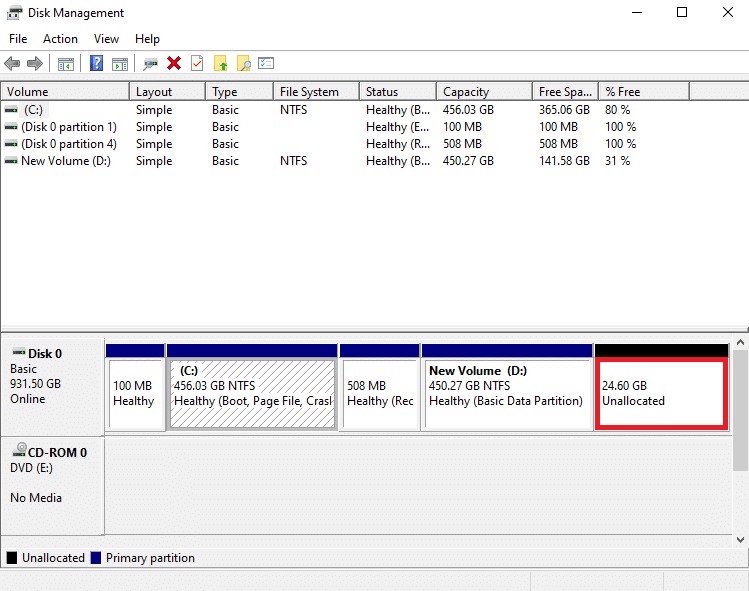Click the CD-ROM 0 DVD (E:) label
Screen dimensions: 749x591
click(x=53, y=485)
